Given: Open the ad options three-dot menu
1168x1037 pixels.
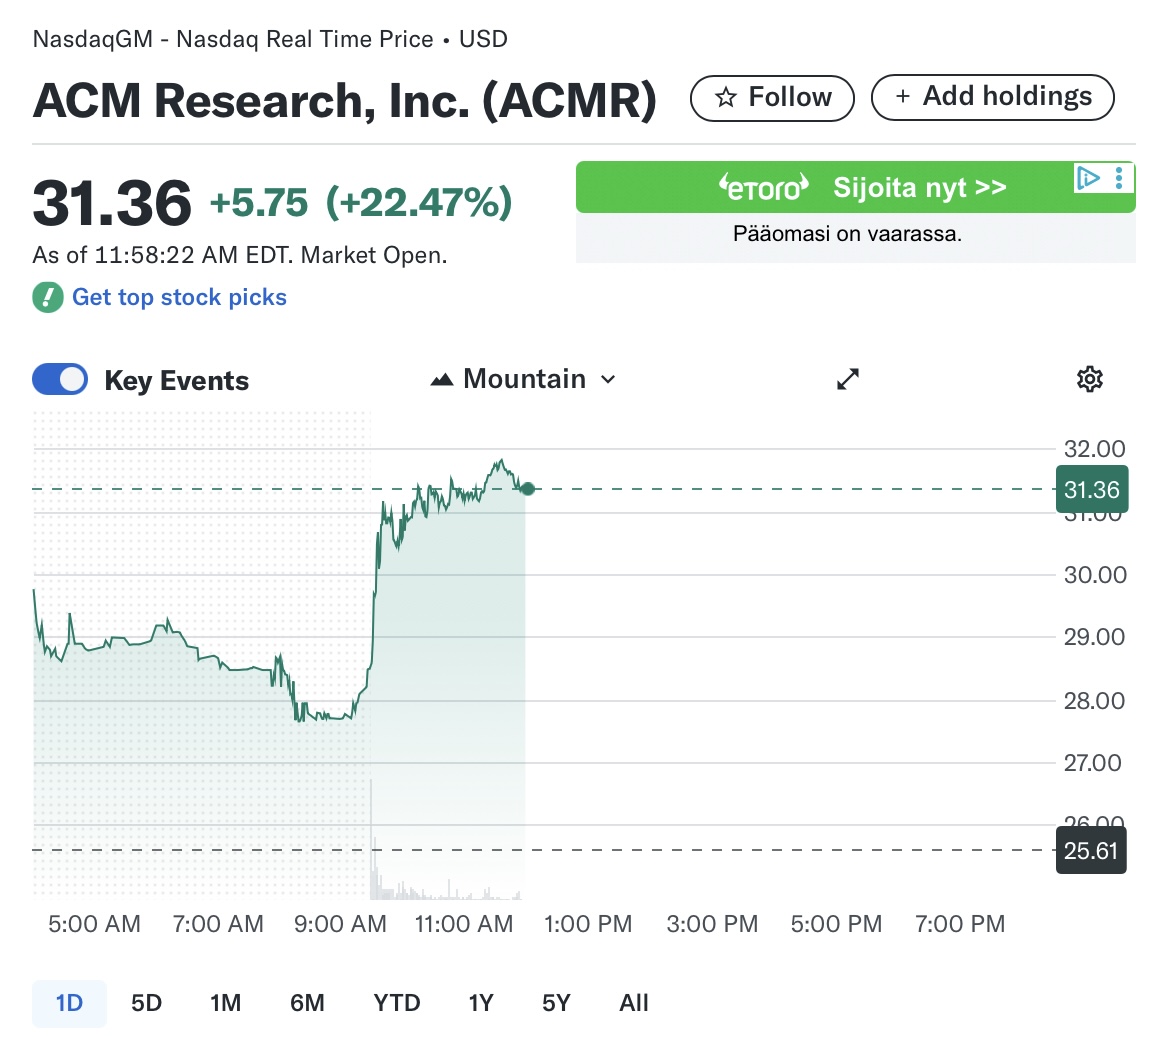Looking at the screenshot, I should [x=1119, y=178].
